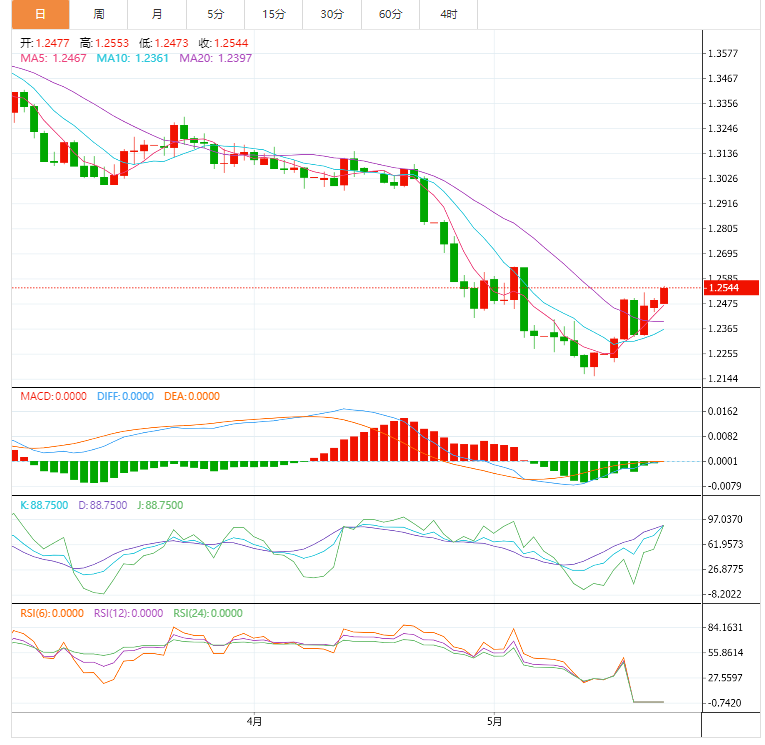This screenshot has height=745, width=765.
Task: Click the D: 88.7500 KDJ label
Action: point(102,505)
